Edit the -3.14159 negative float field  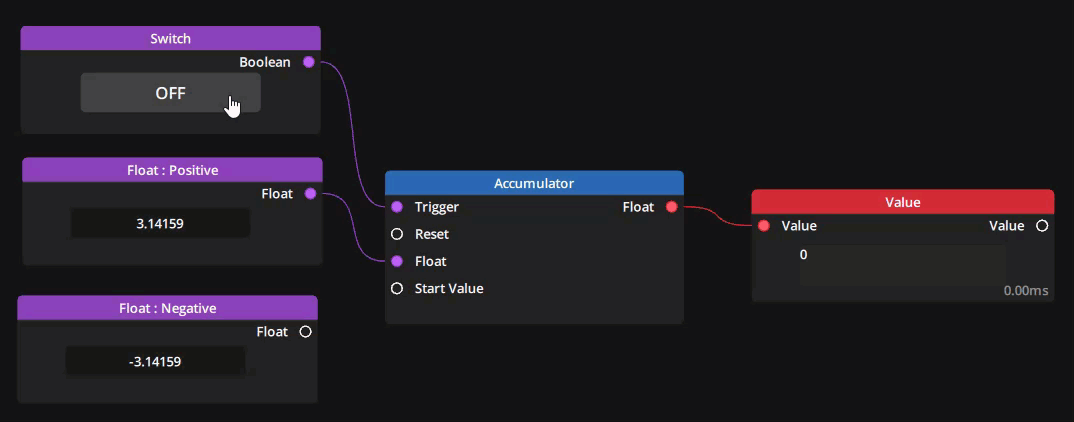[155, 361]
